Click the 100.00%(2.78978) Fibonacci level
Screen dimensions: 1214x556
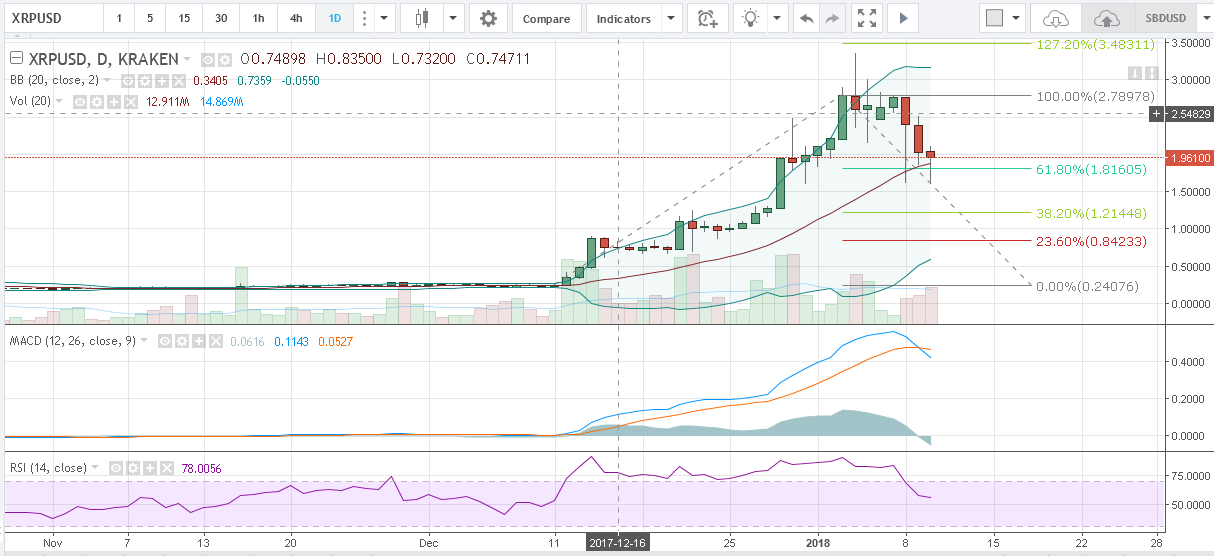coord(1095,95)
